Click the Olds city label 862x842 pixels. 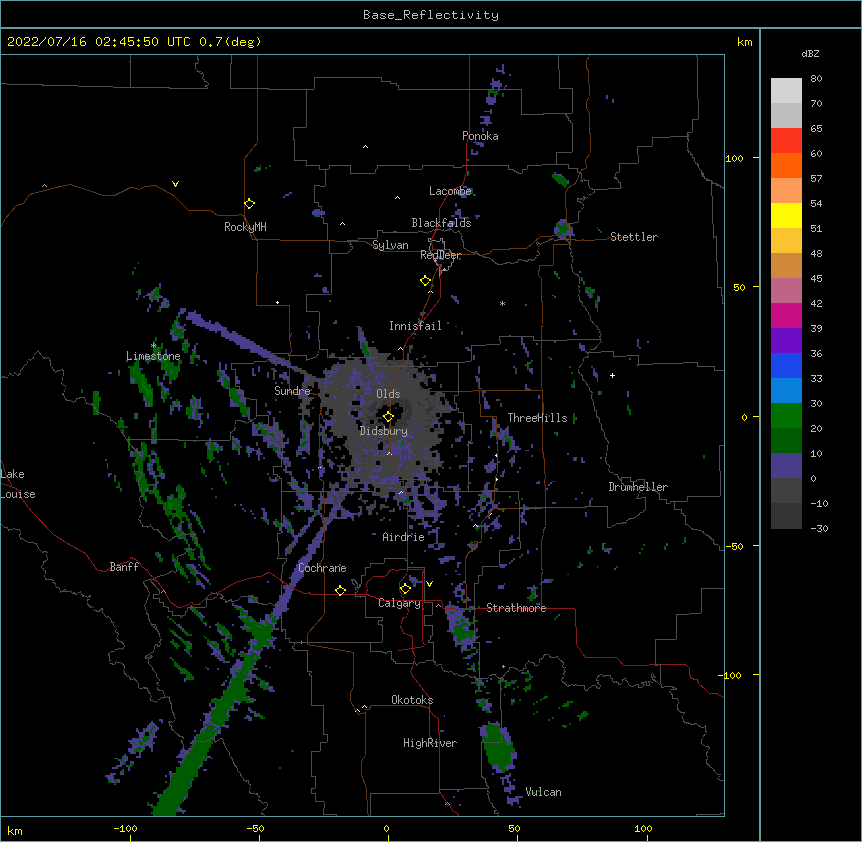(388, 394)
